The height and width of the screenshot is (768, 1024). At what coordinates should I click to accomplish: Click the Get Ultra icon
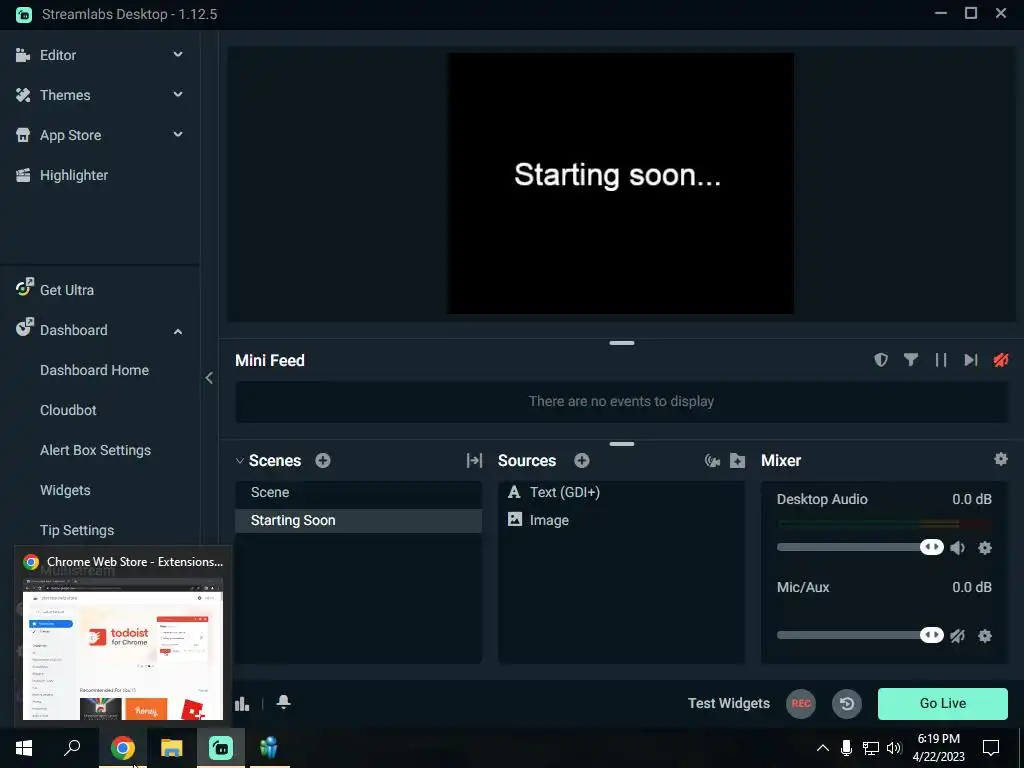[24, 287]
